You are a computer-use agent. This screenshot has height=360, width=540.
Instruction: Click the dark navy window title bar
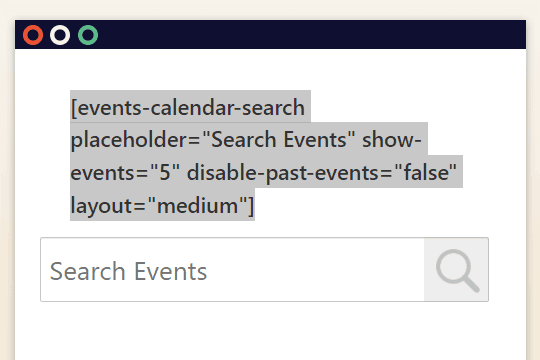270,34
